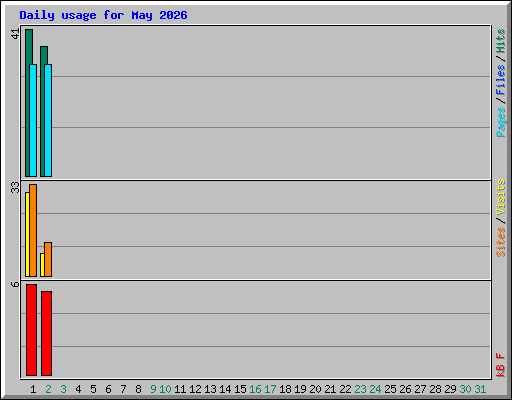Select the cyan Pages bar for day 1
The width and height of the screenshot is (512, 400).
(33, 120)
